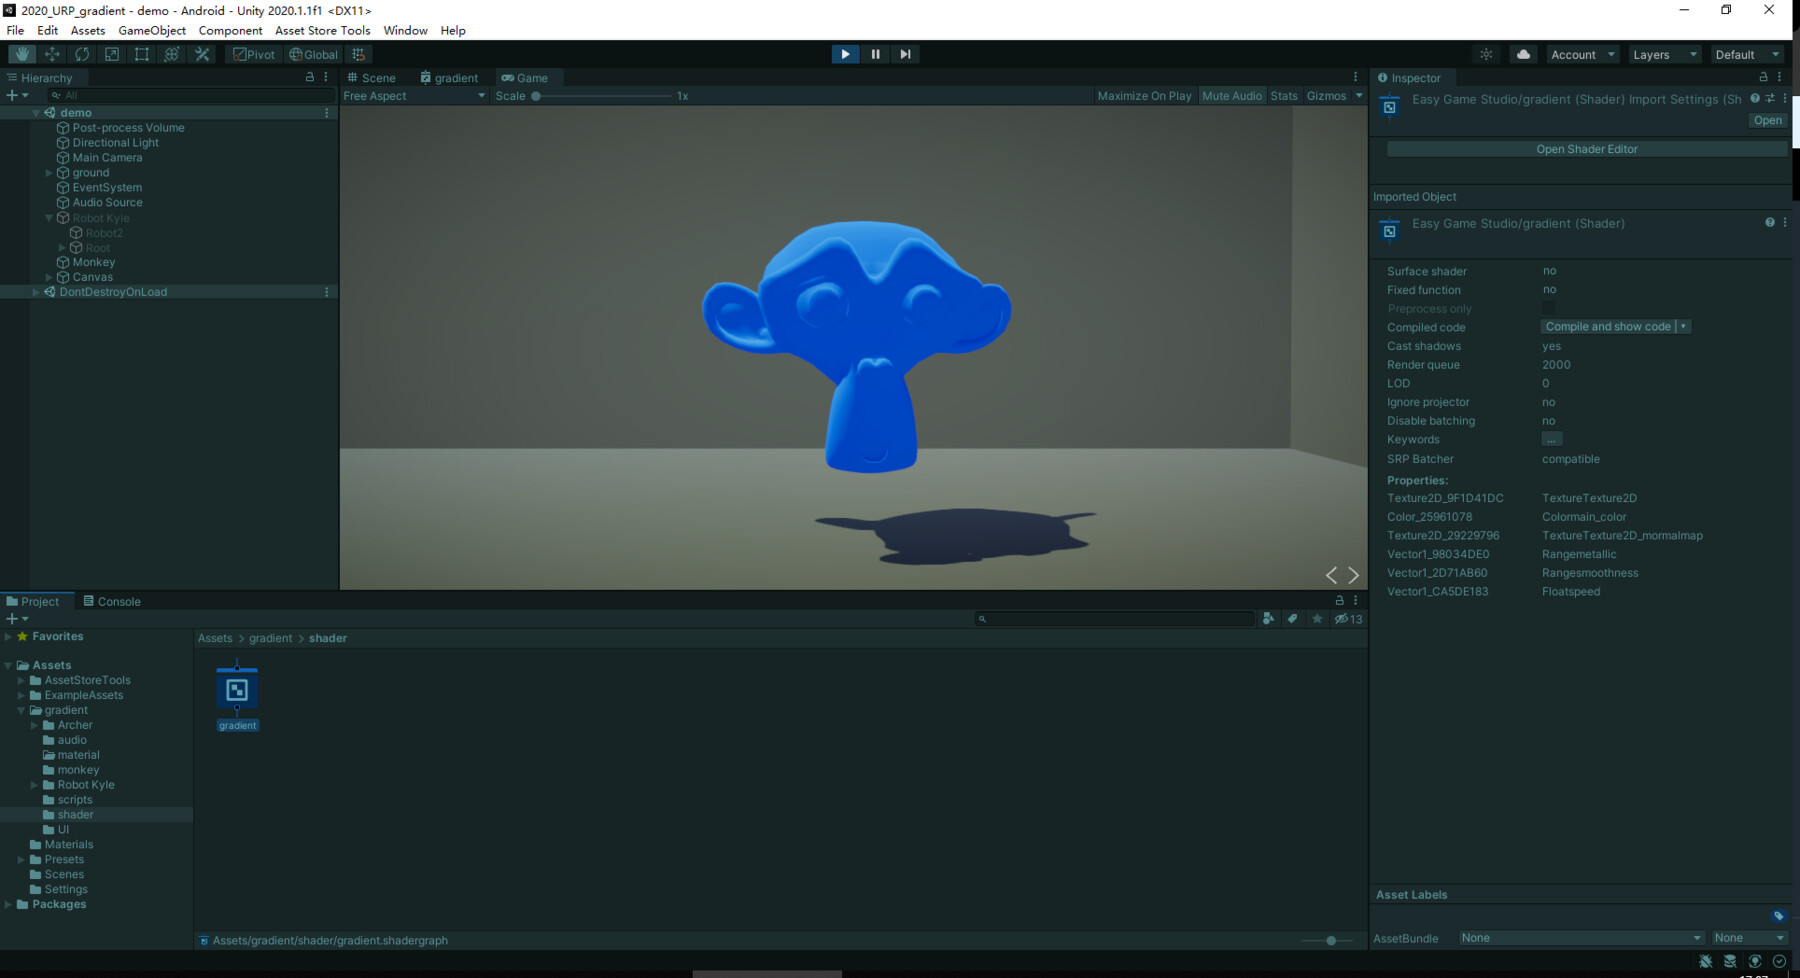Select the Move tool
The height and width of the screenshot is (978, 1800).
tap(52, 54)
